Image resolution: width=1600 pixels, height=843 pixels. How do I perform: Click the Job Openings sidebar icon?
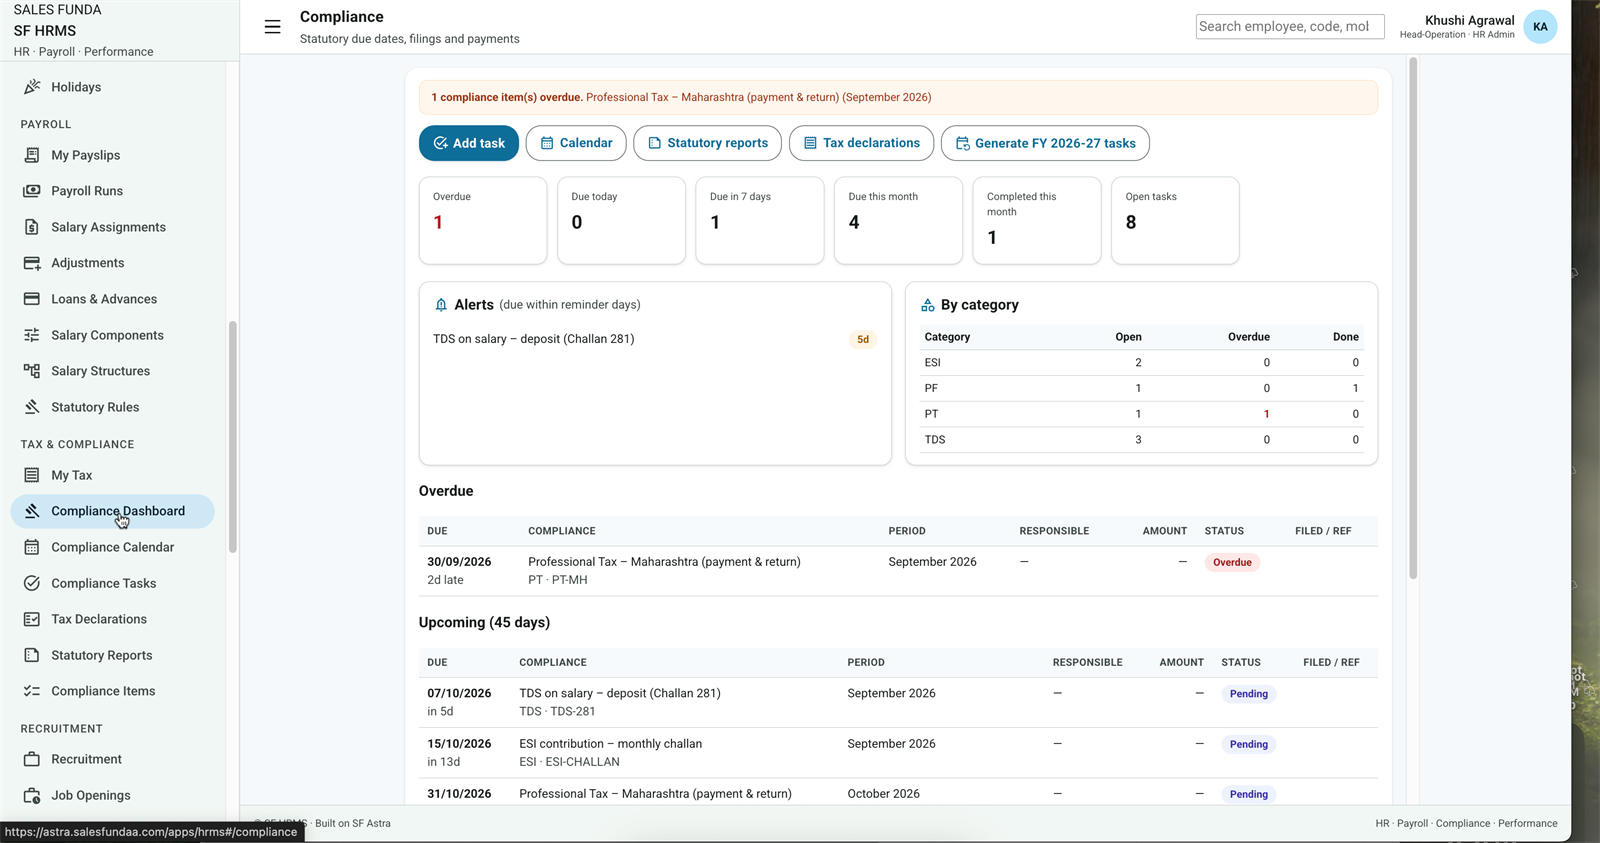point(32,795)
